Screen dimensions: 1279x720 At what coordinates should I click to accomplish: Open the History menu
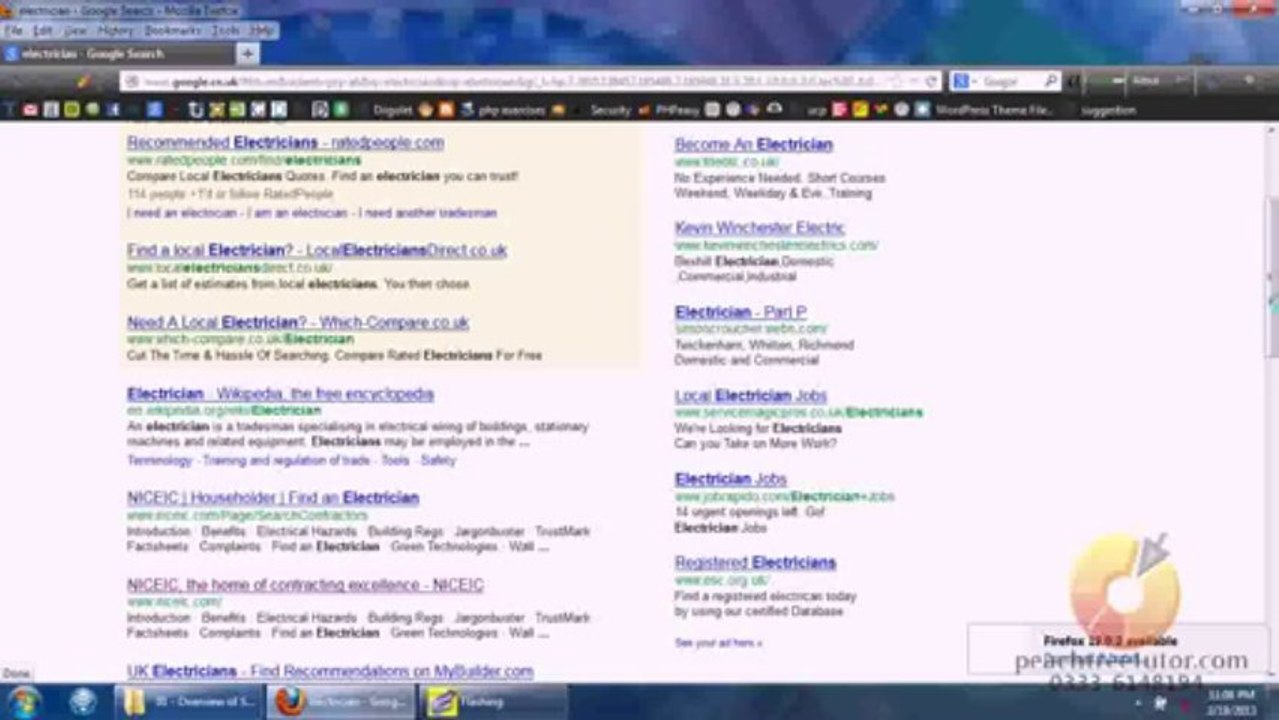(115, 31)
